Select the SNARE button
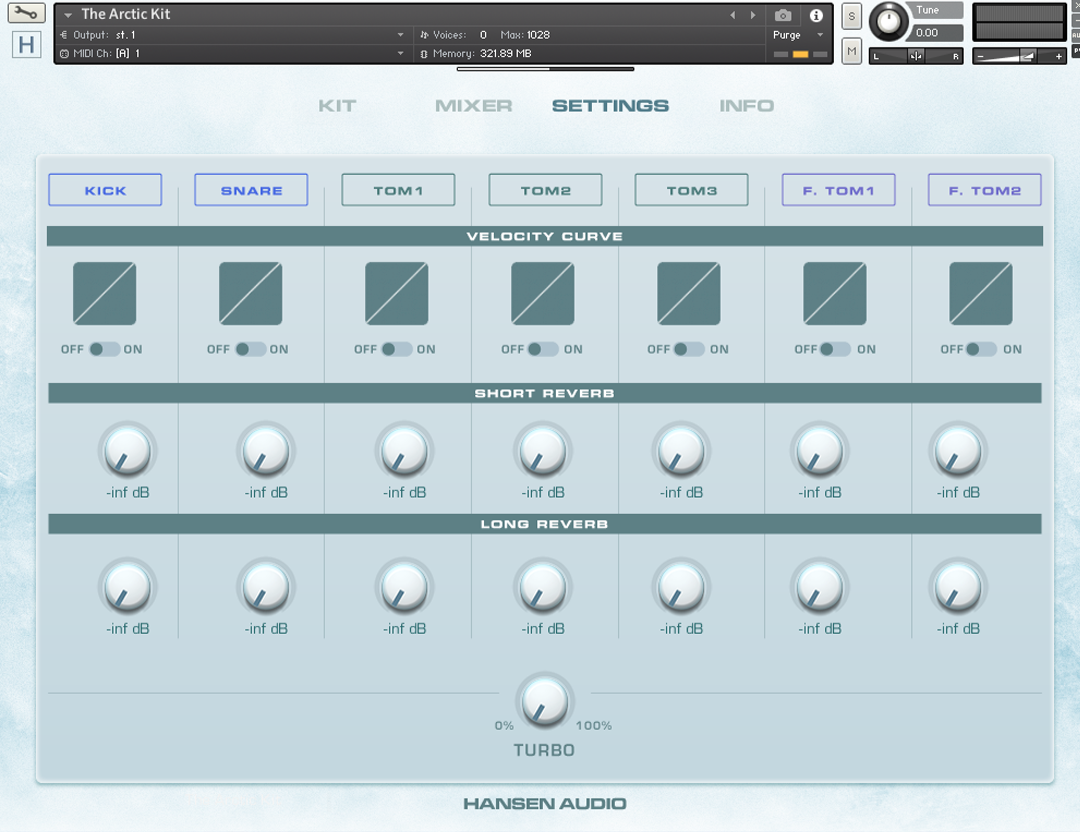The image size is (1080, 832). tap(251, 190)
